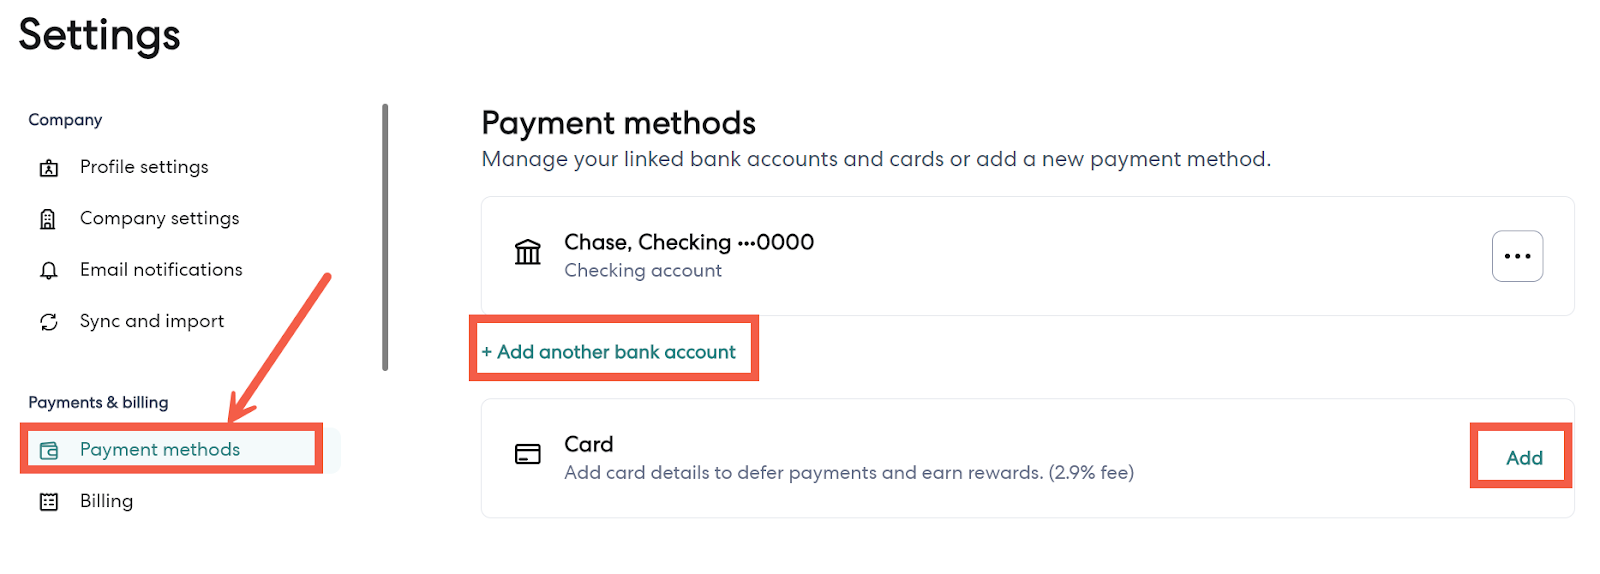
Task: Navigate to Billing page
Action: 106,501
